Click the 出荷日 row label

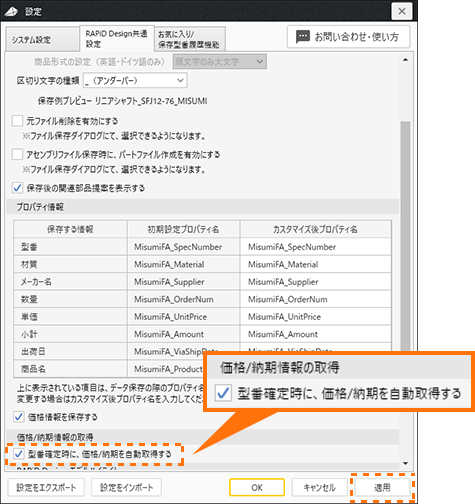pos(33,351)
